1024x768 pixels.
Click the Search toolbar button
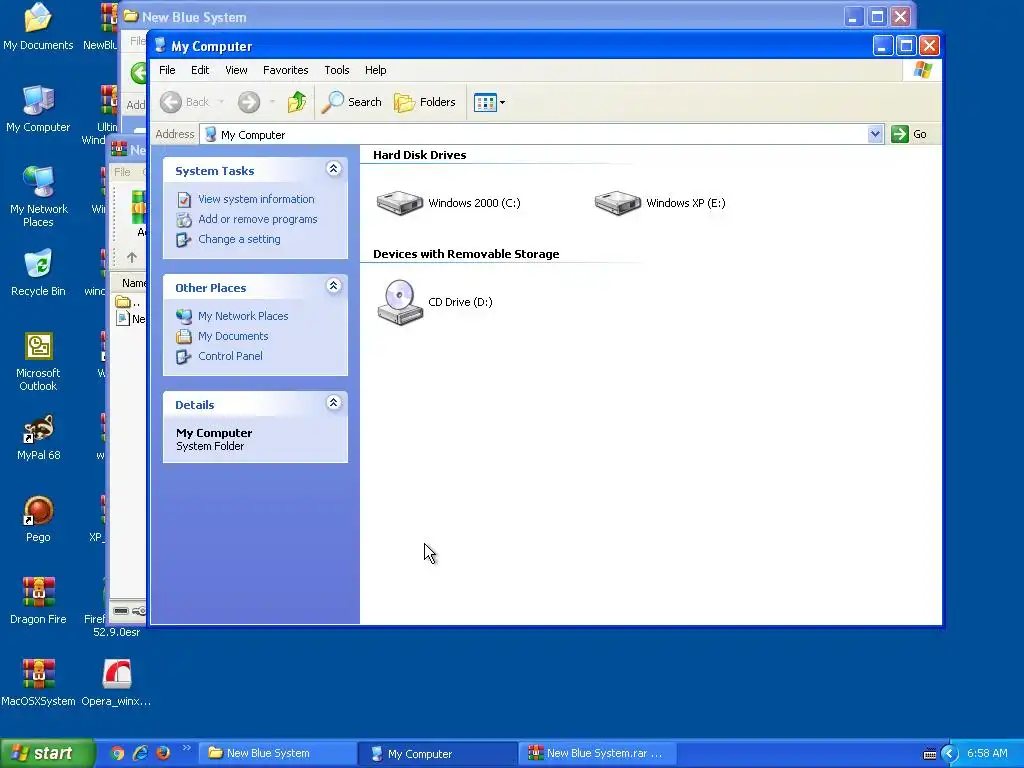click(351, 102)
